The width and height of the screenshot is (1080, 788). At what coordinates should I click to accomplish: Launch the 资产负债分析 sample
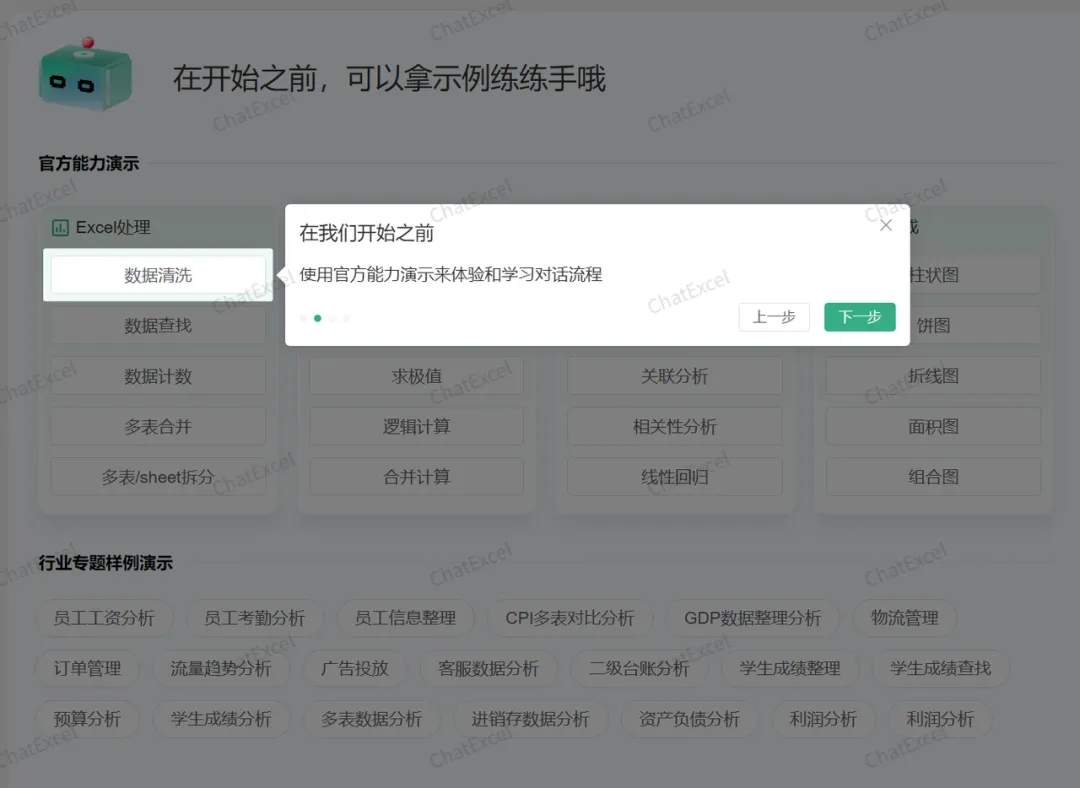tap(689, 718)
